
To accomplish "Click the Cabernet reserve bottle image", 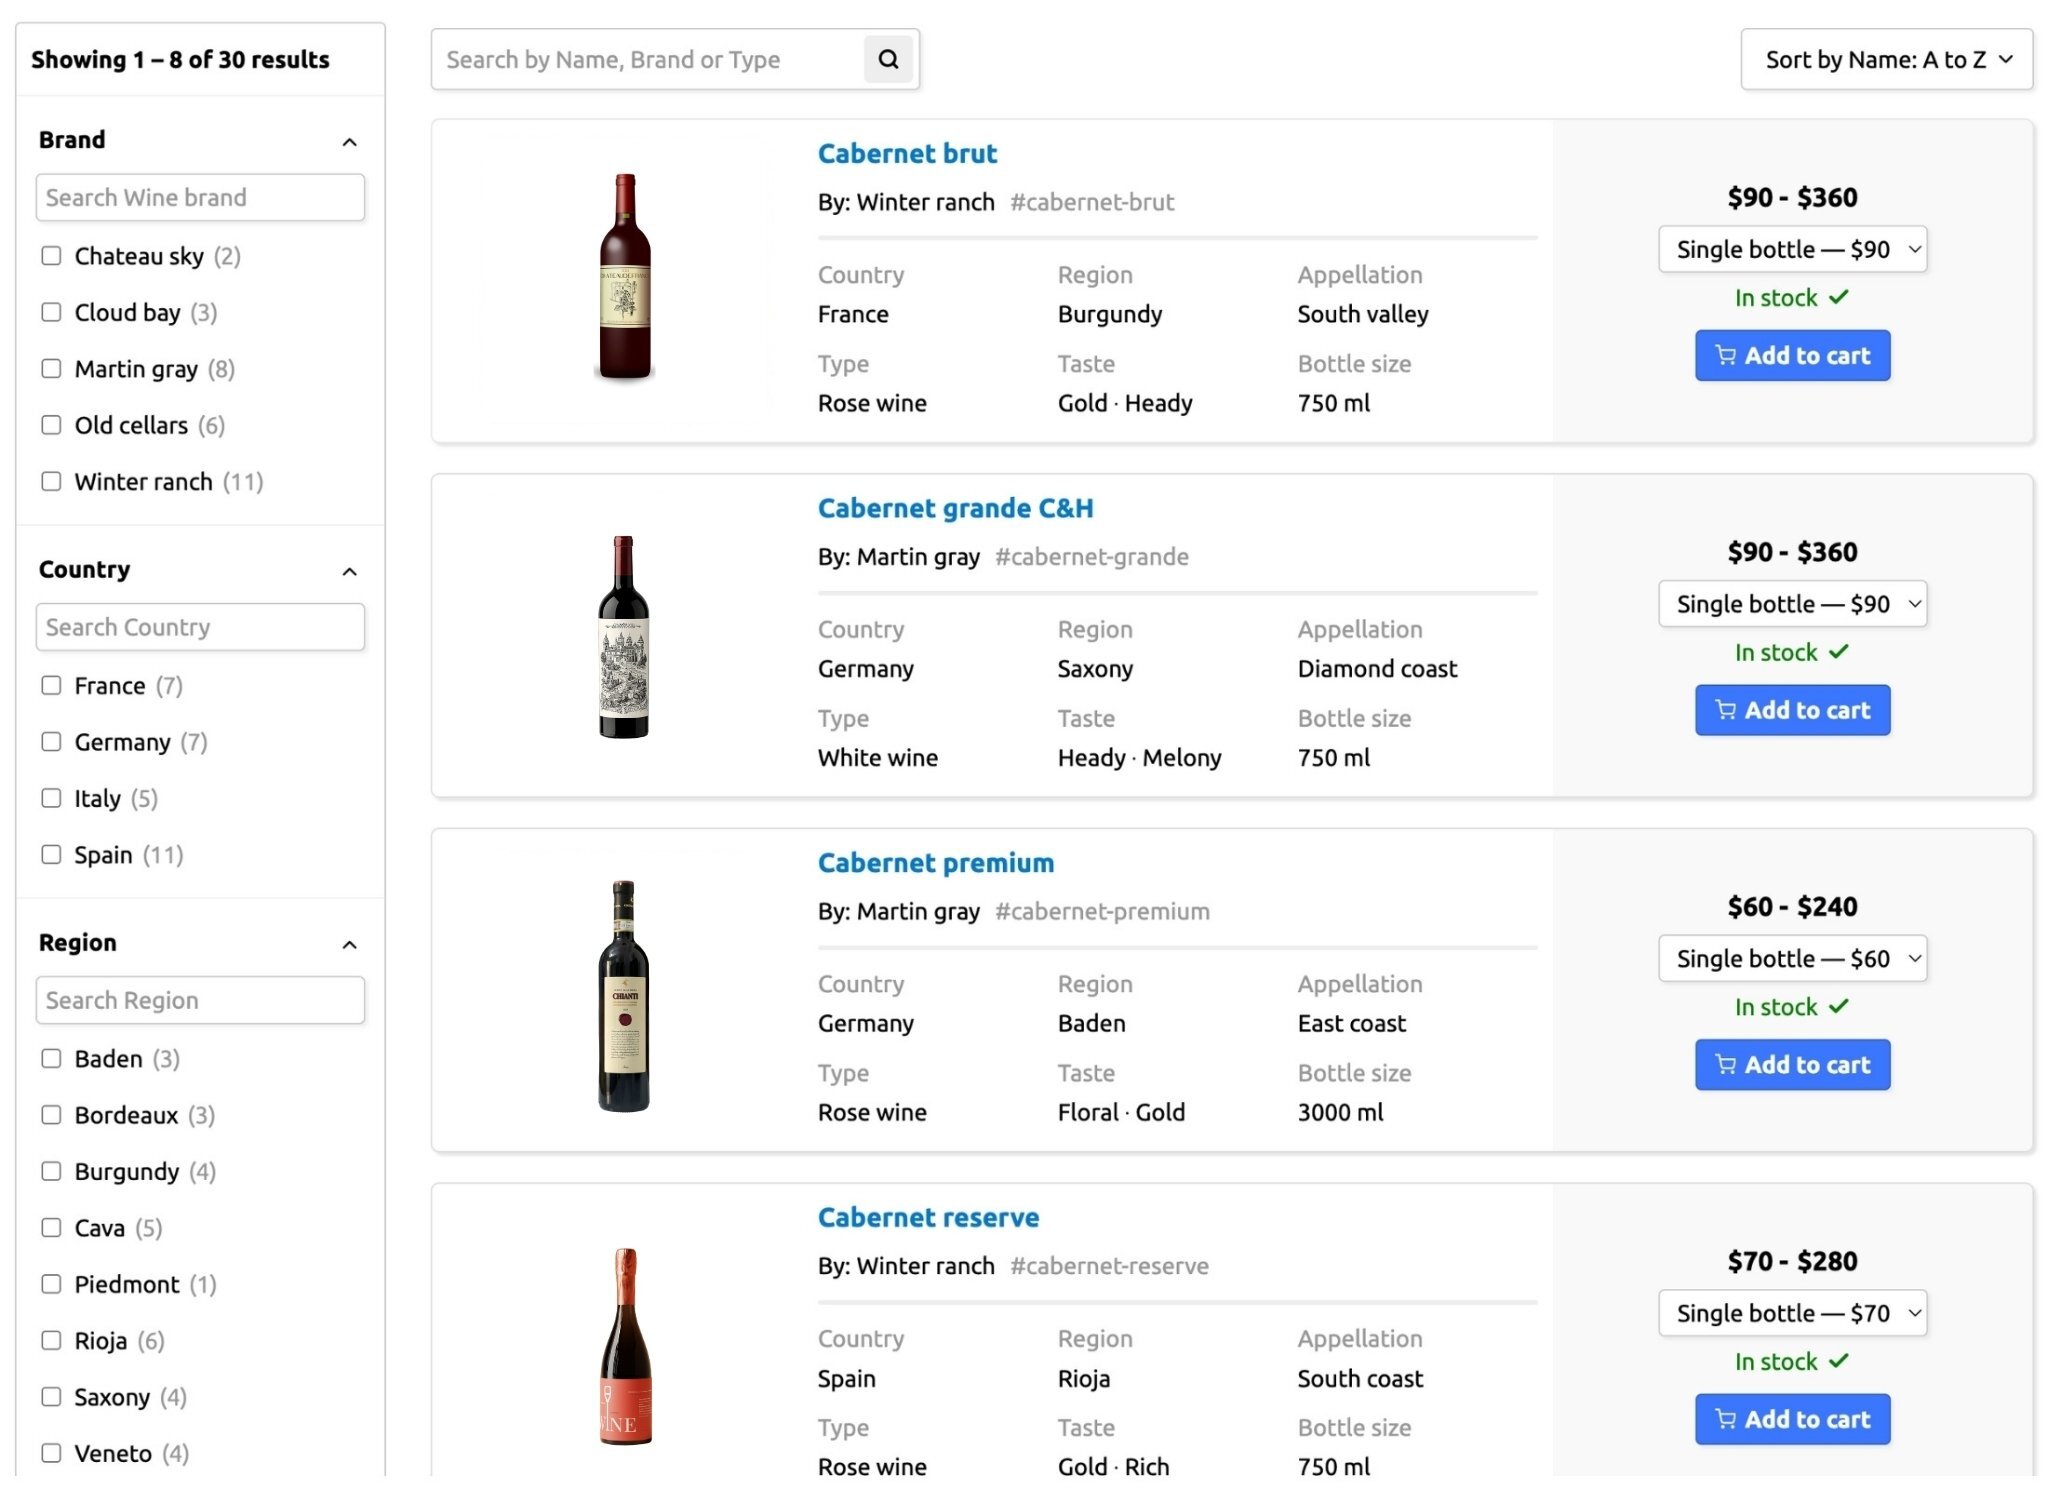I will pos(626,1346).
